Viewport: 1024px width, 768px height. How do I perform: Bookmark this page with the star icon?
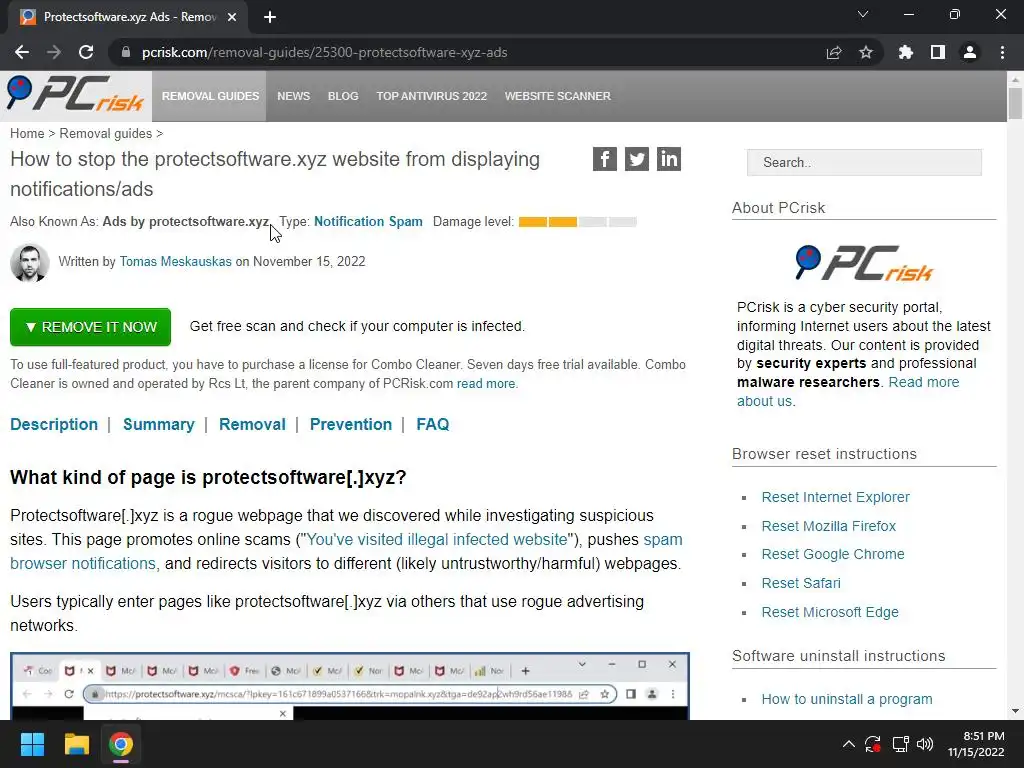click(x=866, y=52)
